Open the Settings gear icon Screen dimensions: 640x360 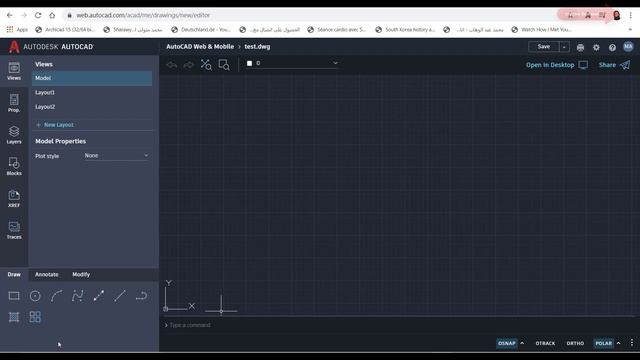(x=596, y=47)
